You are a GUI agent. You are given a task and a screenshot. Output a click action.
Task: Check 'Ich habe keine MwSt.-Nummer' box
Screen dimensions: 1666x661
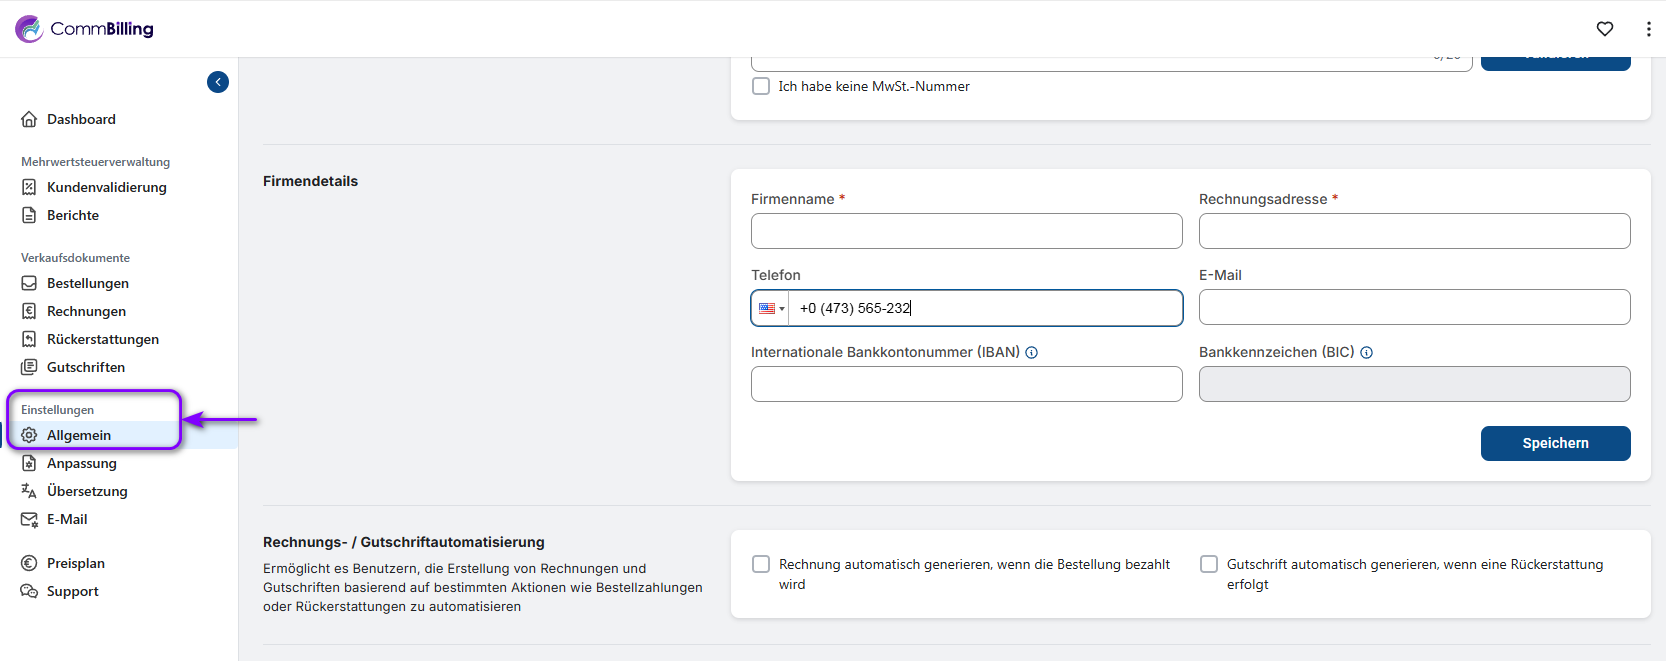pyautogui.click(x=761, y=86)
